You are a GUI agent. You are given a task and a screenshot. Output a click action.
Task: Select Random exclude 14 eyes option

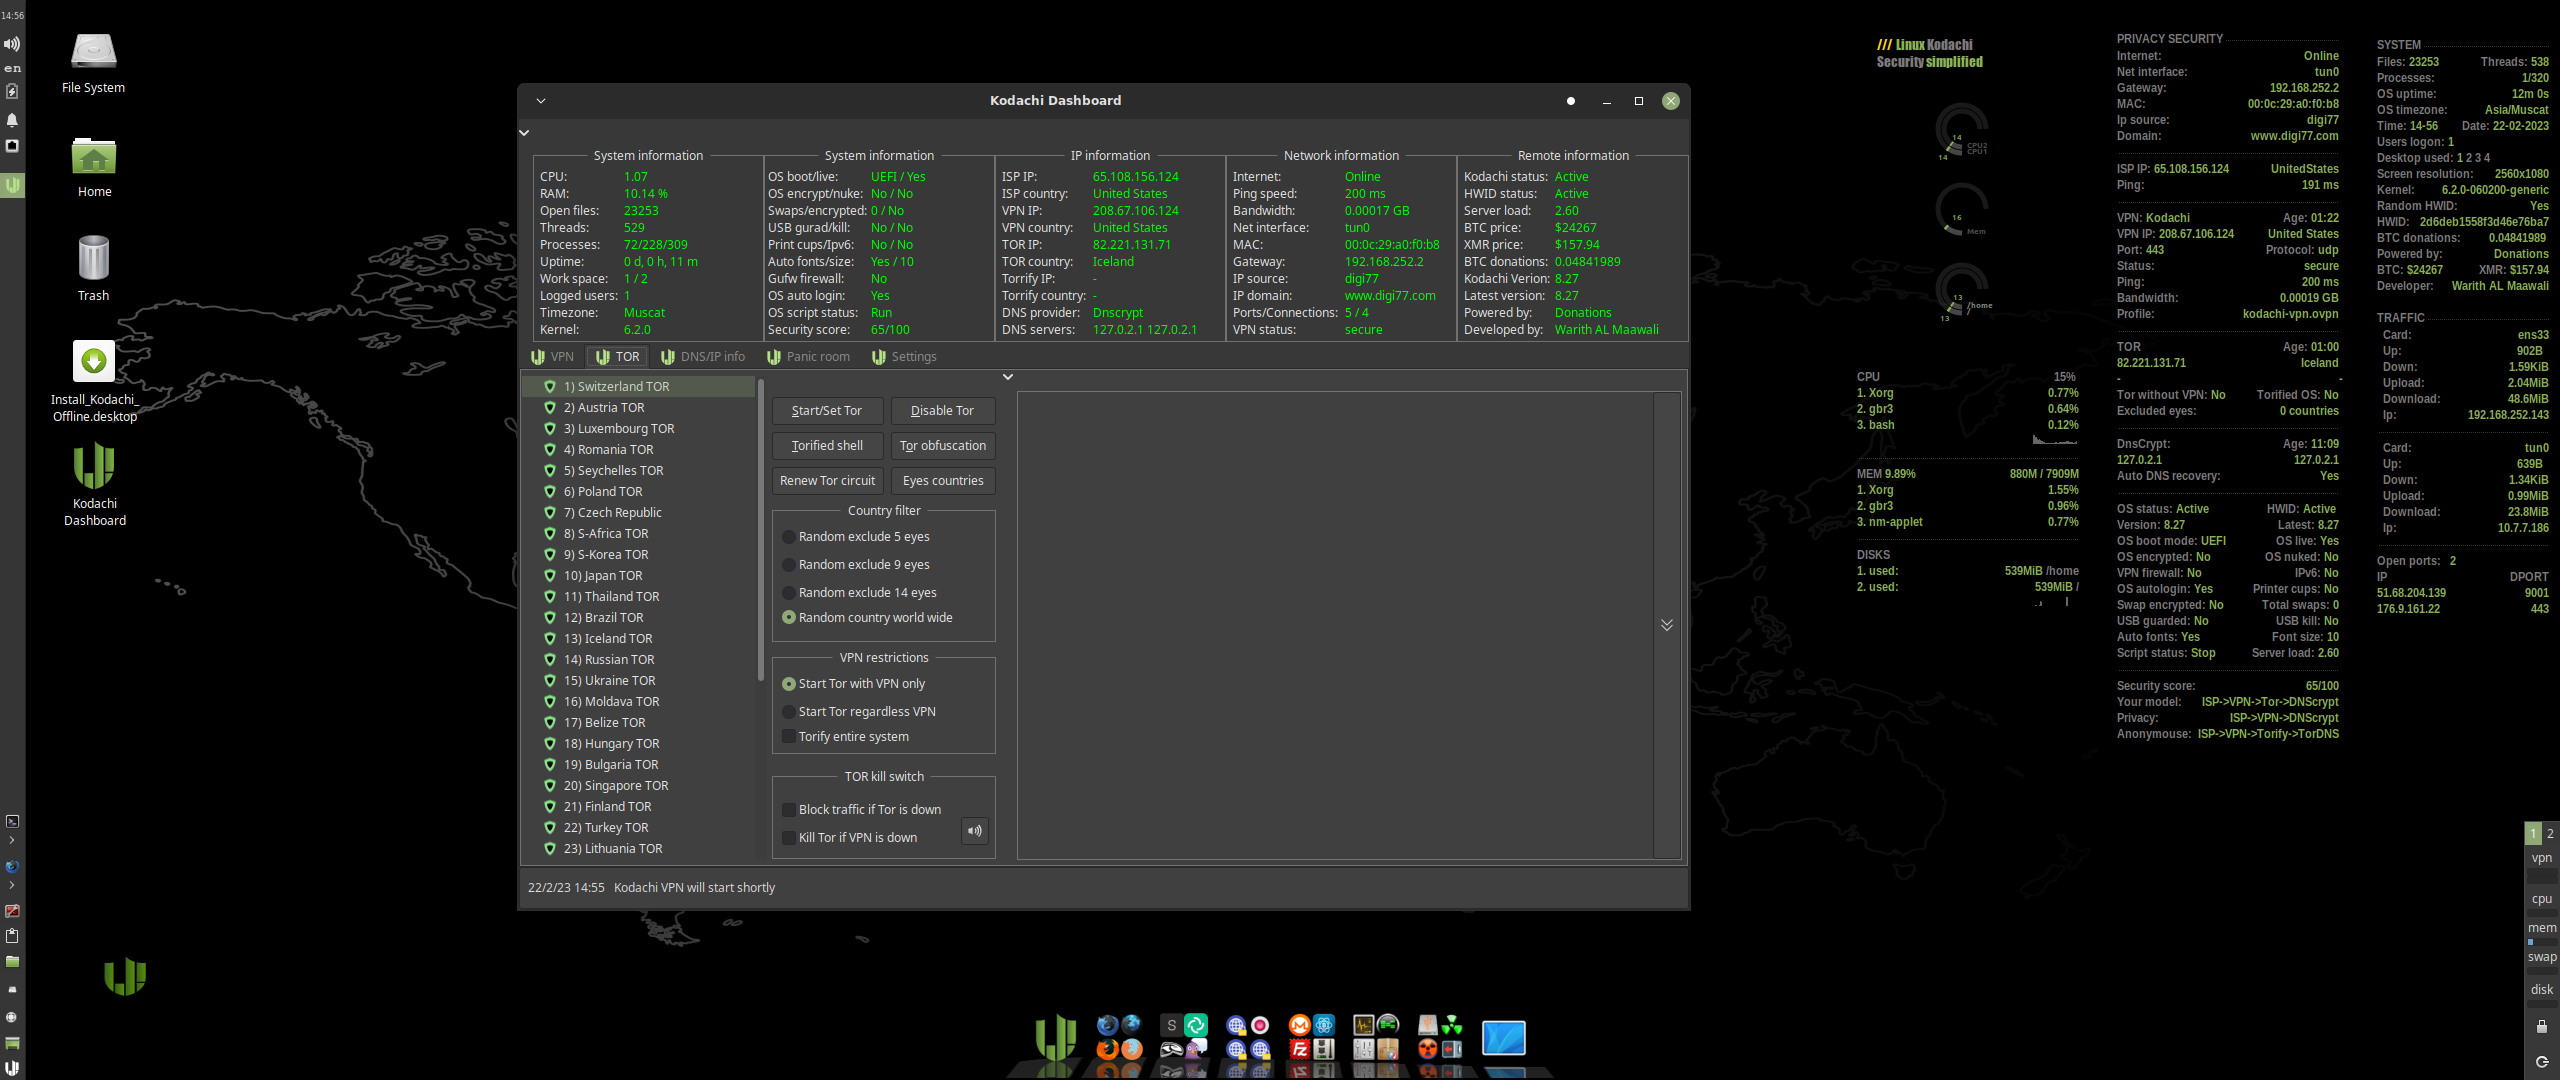(859, 593)
